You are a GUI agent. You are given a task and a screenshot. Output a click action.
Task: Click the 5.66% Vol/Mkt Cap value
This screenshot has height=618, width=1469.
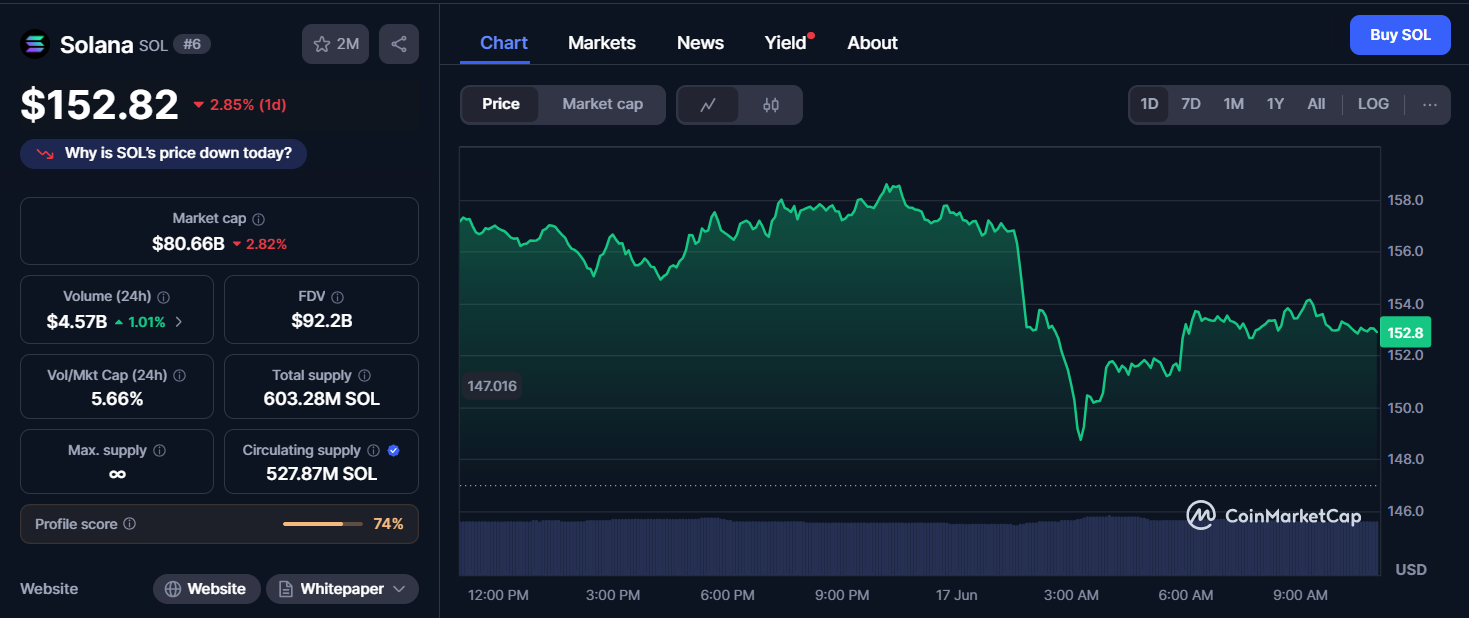pyautogui.click(x=117, y=399)
